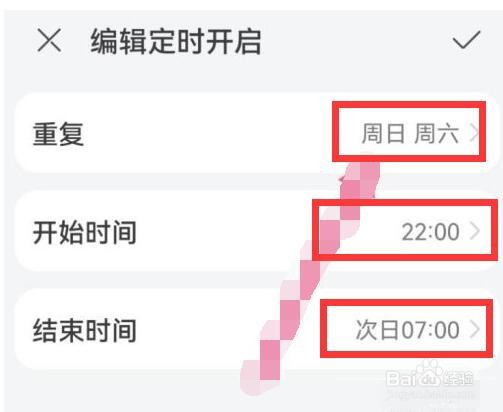Open the 开始时间 row
This screenshot has width=503, height=412.
pos(257,231)
